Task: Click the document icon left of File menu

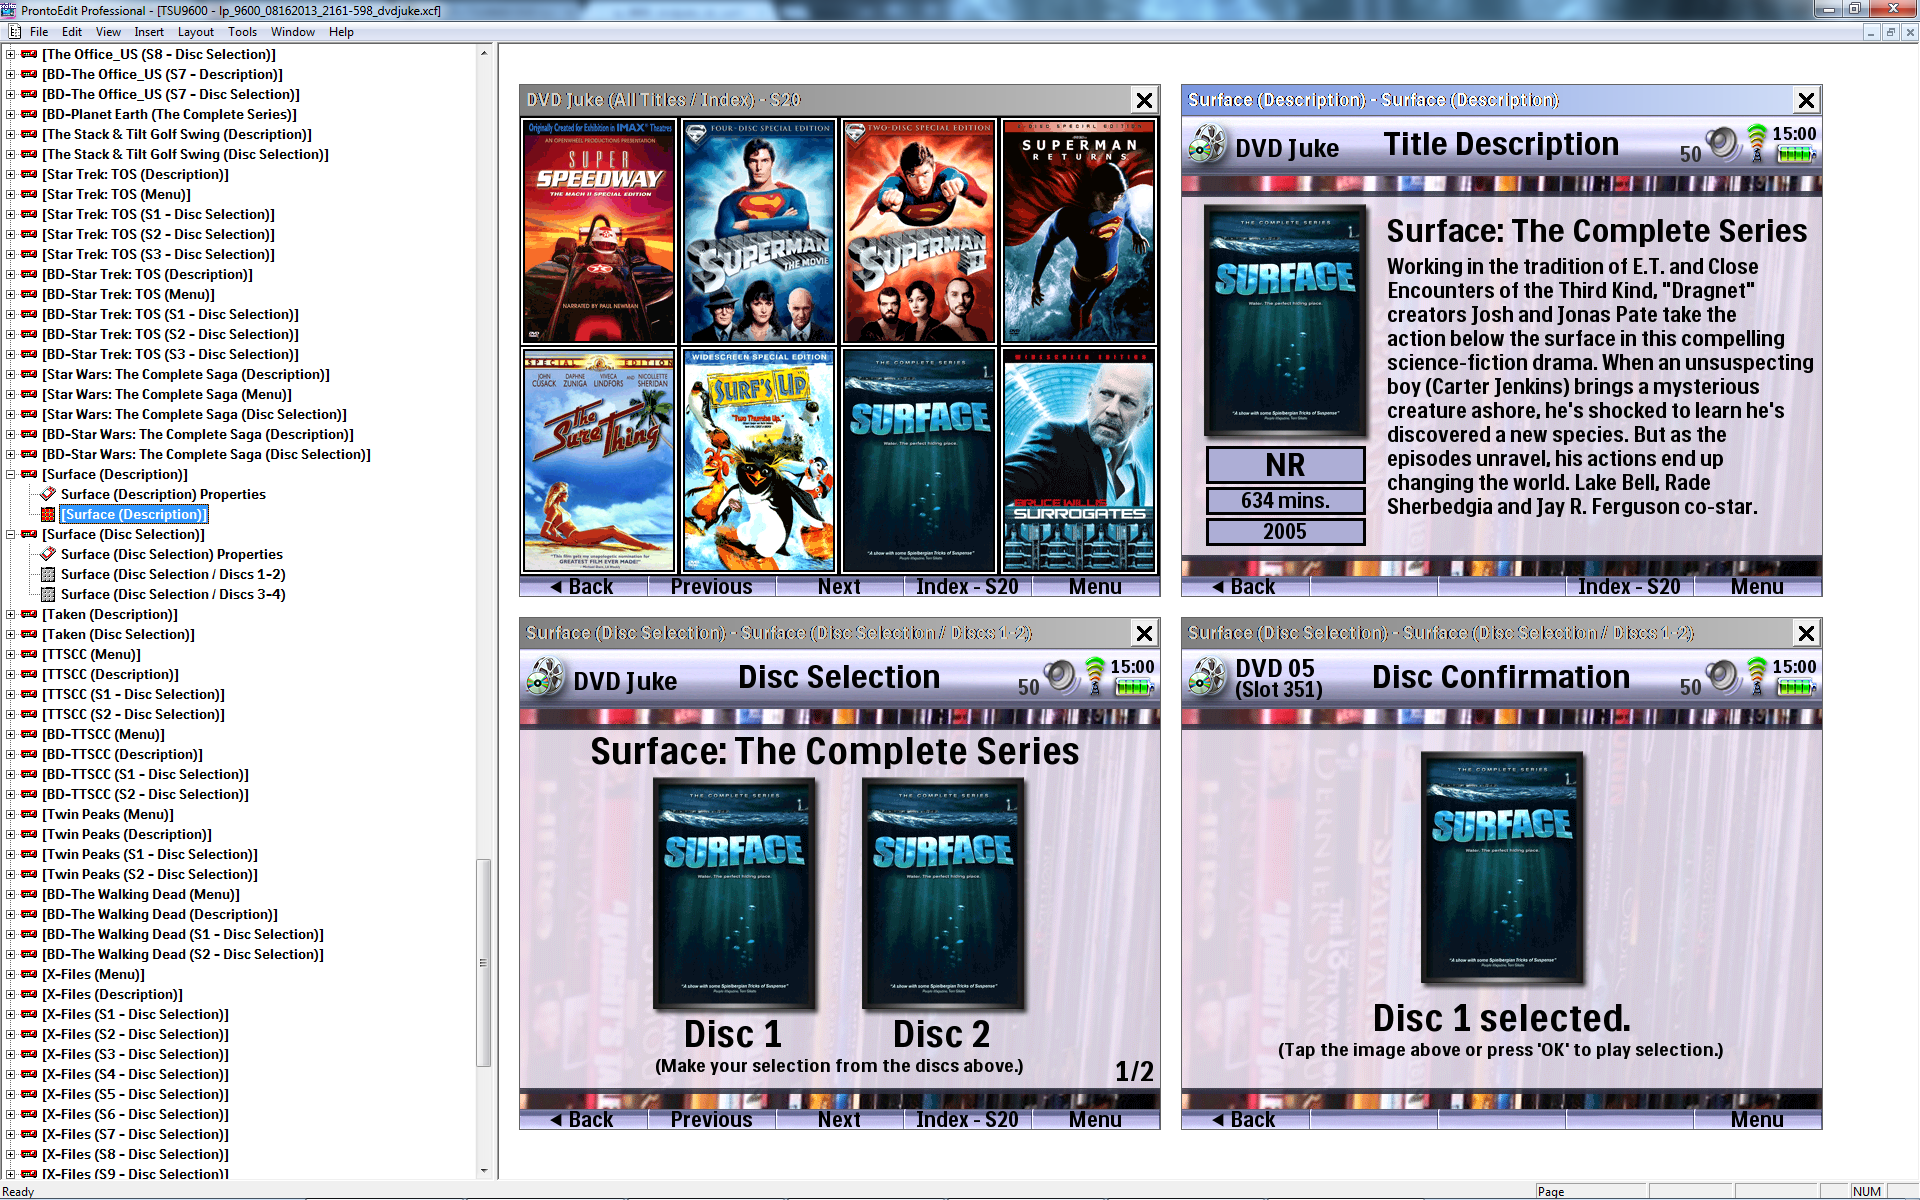Action: (x=15, y=32)
